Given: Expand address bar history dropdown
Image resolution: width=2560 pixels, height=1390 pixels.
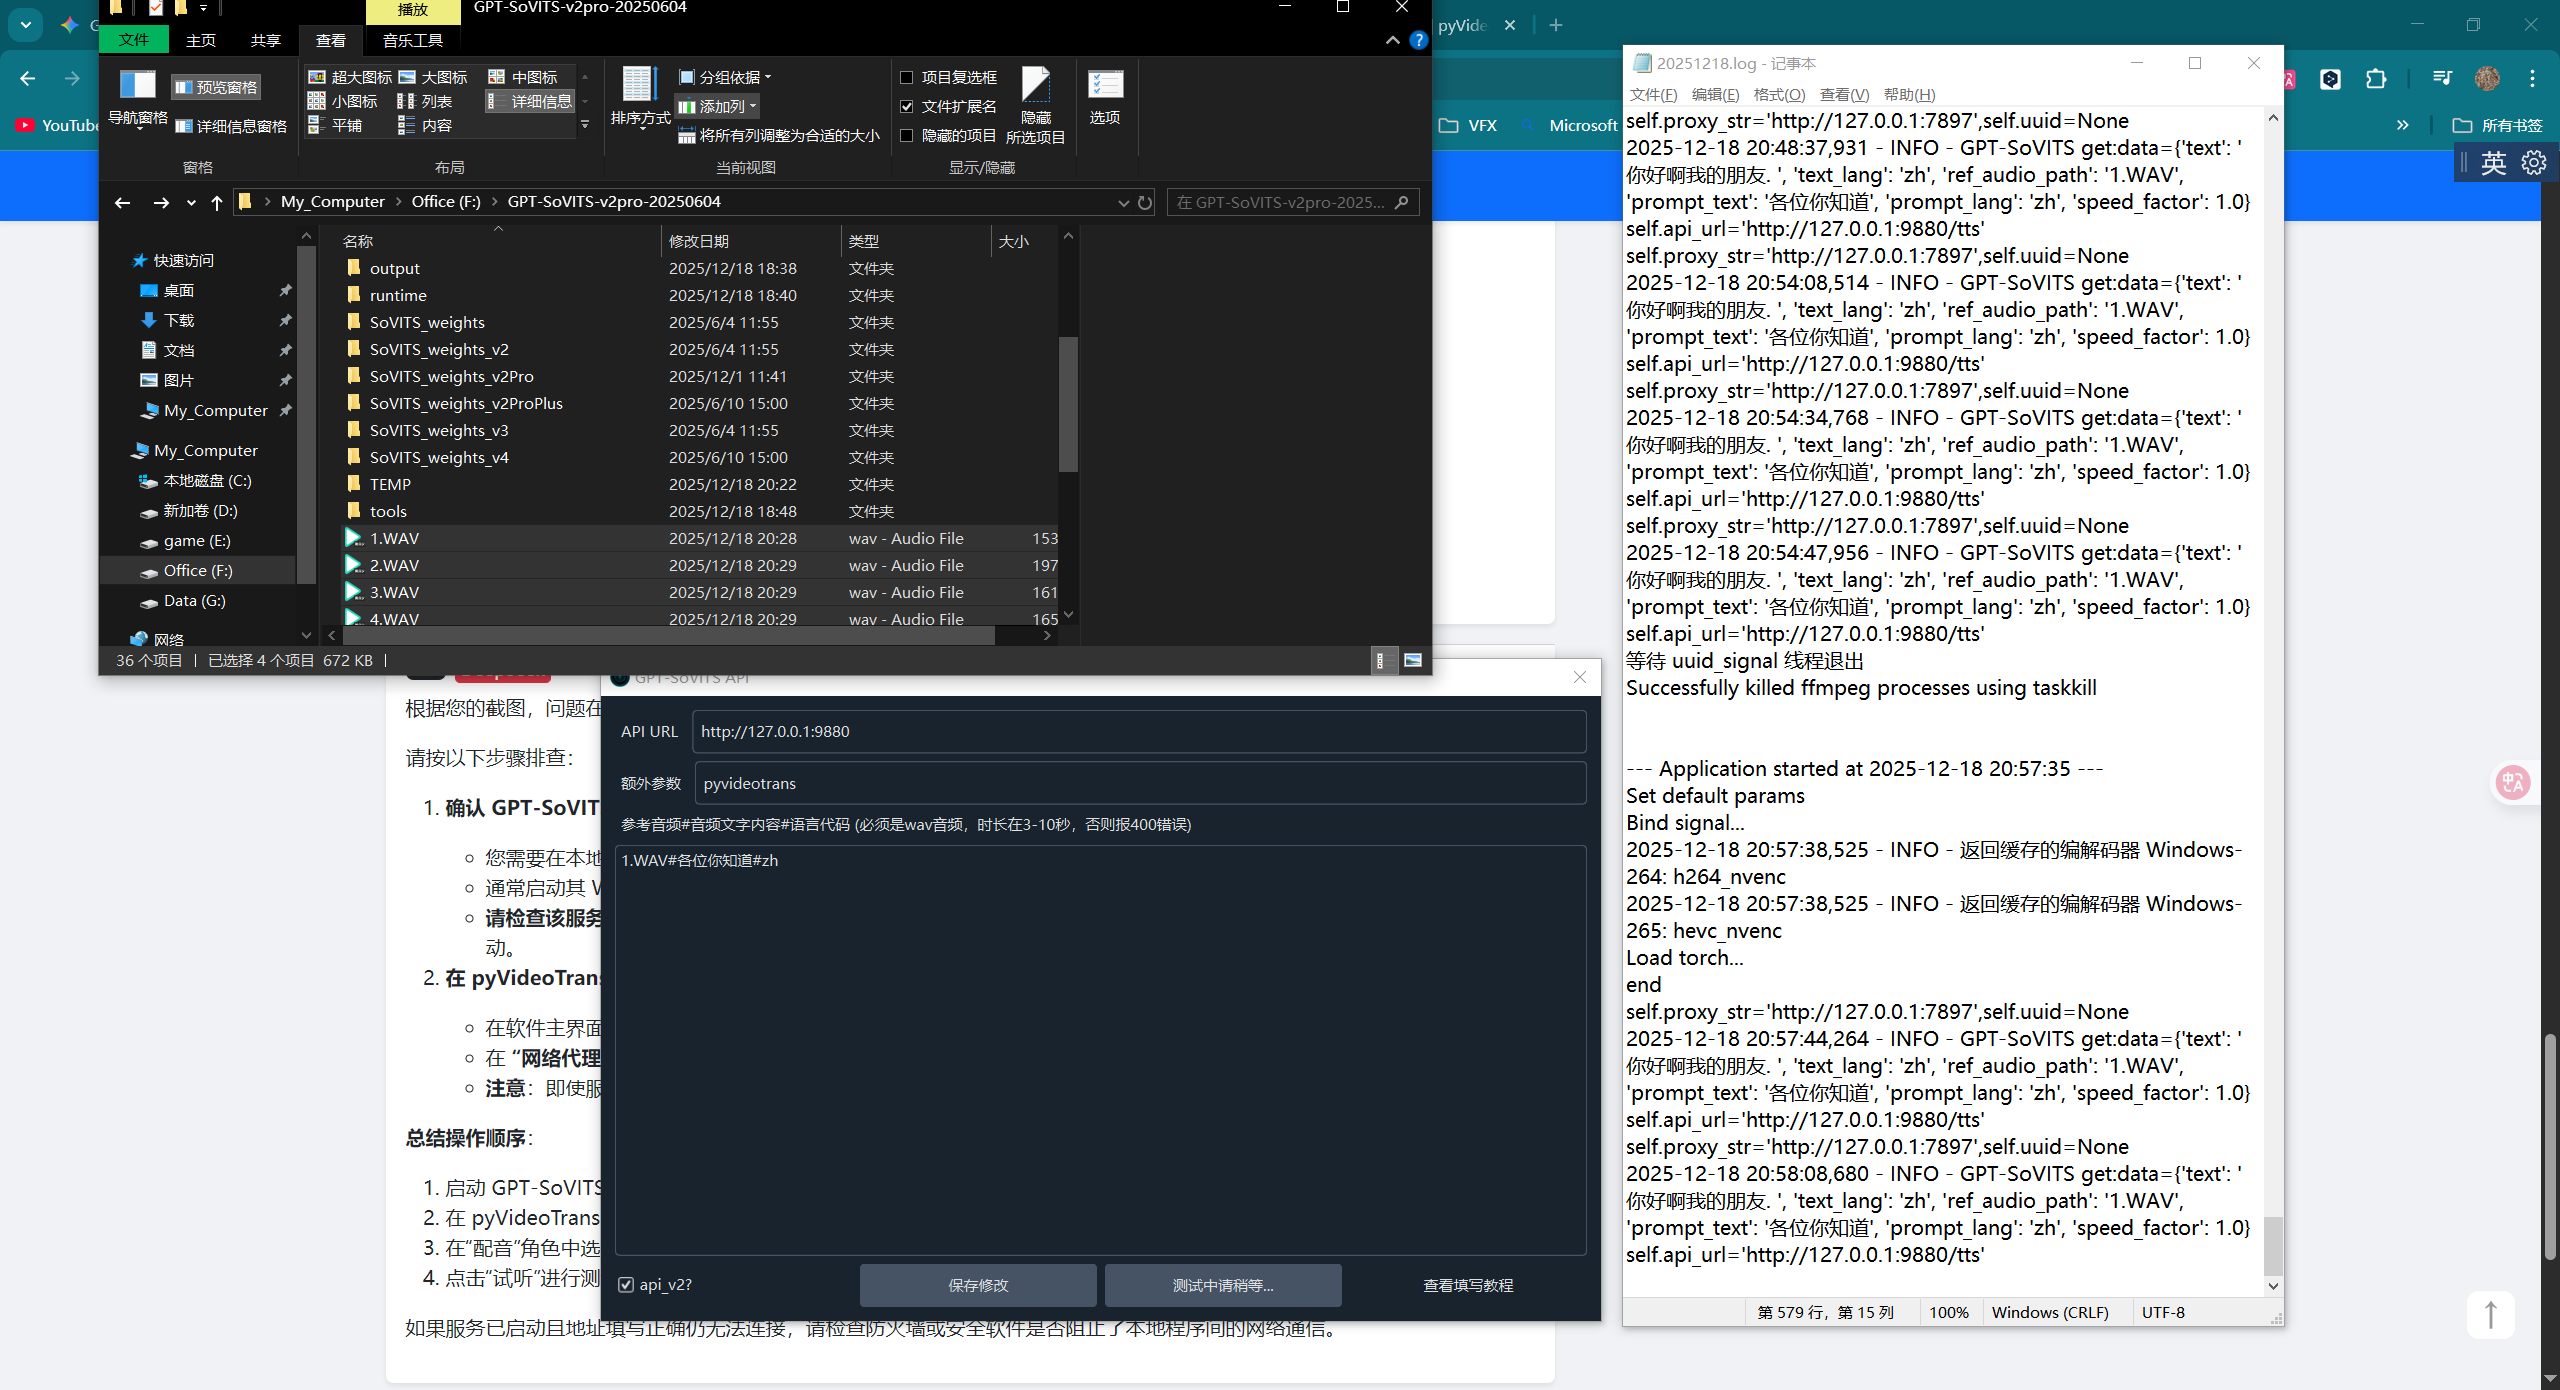Looking at the screenshot, I should [x=1123, y=203].
